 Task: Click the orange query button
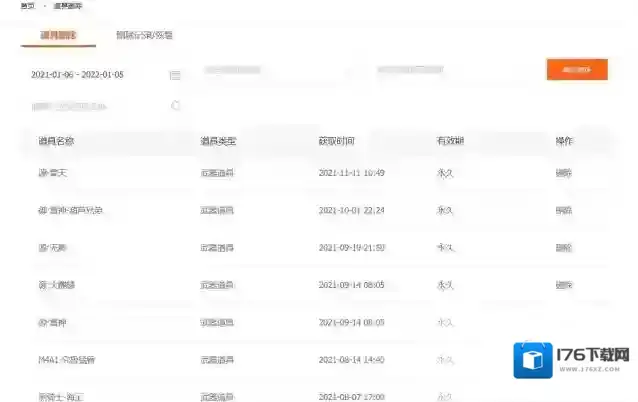pyautogui.click(x=577, y=70)
